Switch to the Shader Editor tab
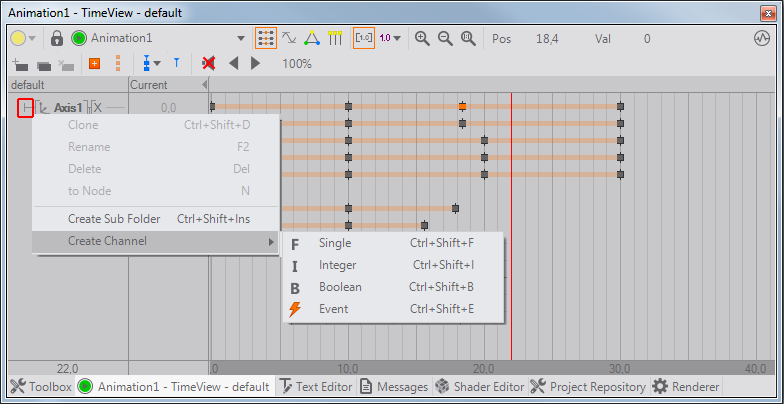This screenshot has height=404, width=784. (x=480, y=386)
